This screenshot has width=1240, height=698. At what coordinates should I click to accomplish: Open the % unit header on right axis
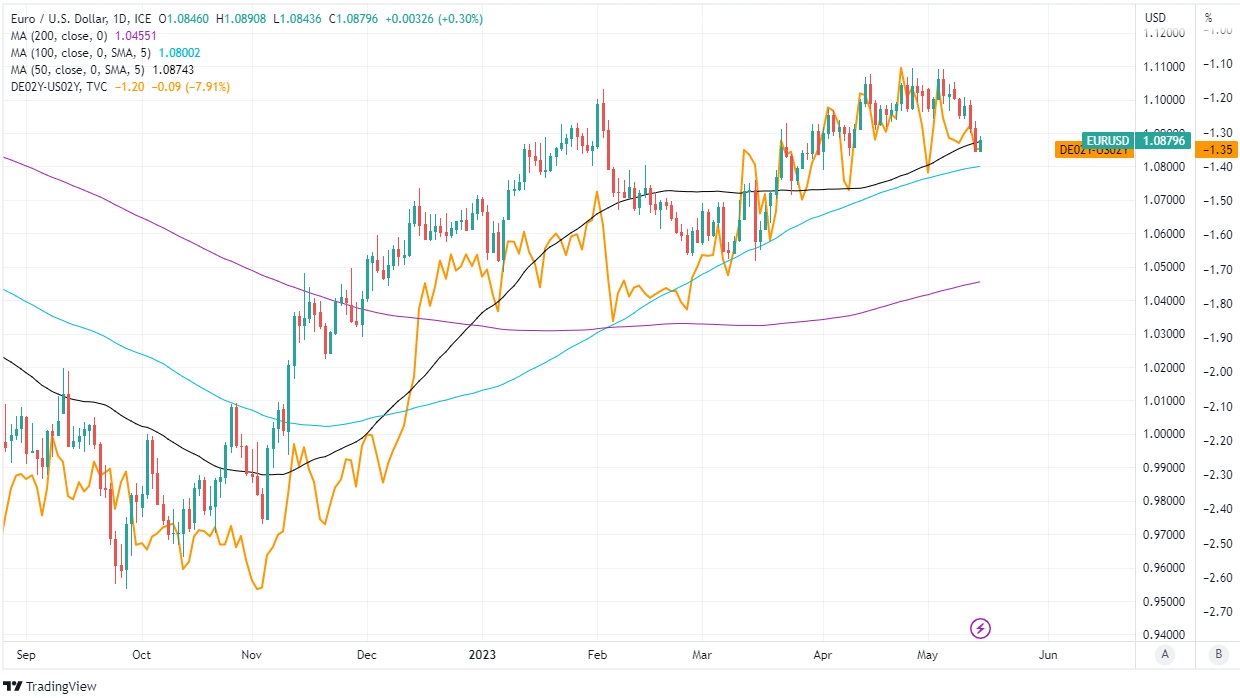1208,17
